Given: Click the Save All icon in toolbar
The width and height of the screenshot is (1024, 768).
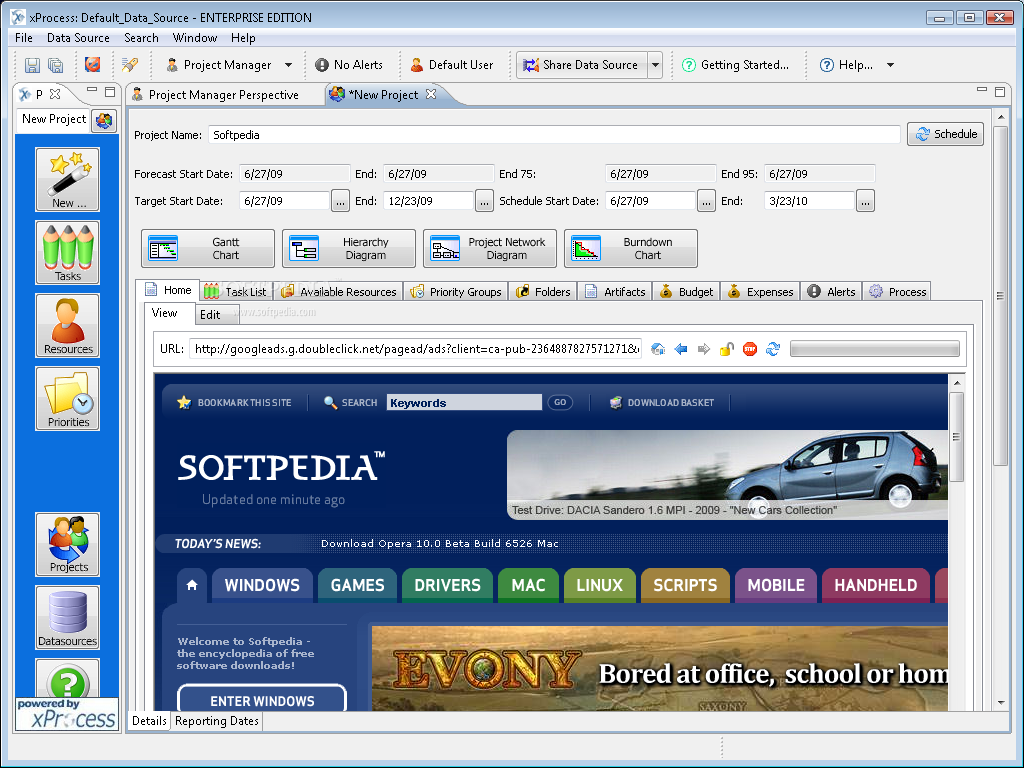Looking at the screenshot, I should click(56, 65).
